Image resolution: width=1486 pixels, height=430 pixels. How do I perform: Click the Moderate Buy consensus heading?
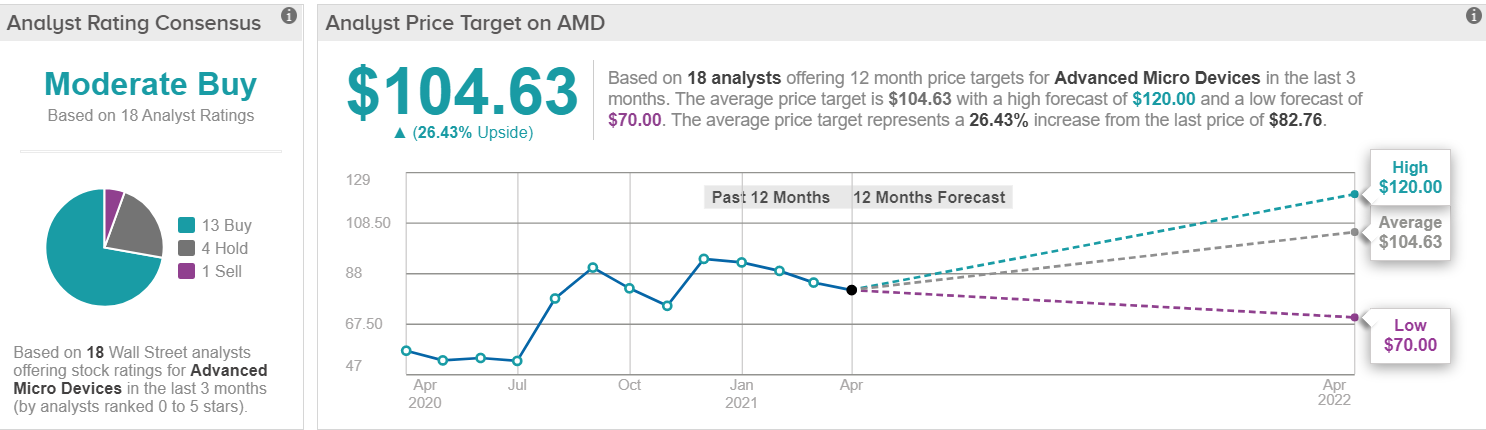[151, 83]
